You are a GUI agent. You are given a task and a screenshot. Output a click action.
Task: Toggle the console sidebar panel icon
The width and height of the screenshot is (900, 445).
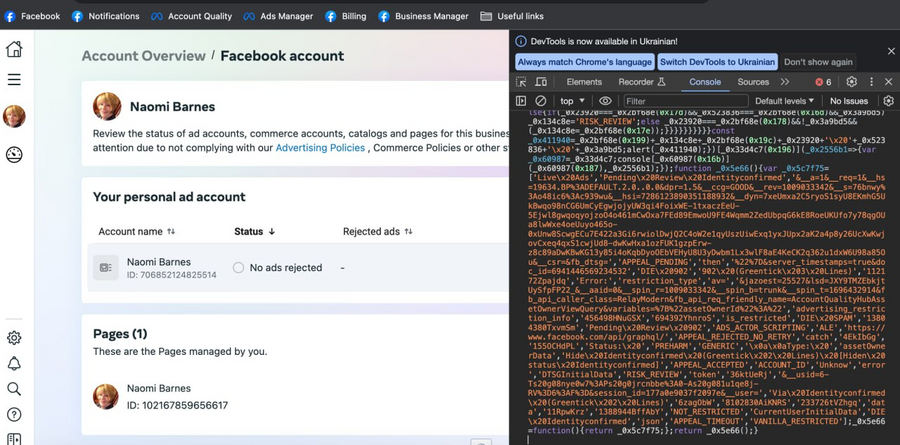521,101
